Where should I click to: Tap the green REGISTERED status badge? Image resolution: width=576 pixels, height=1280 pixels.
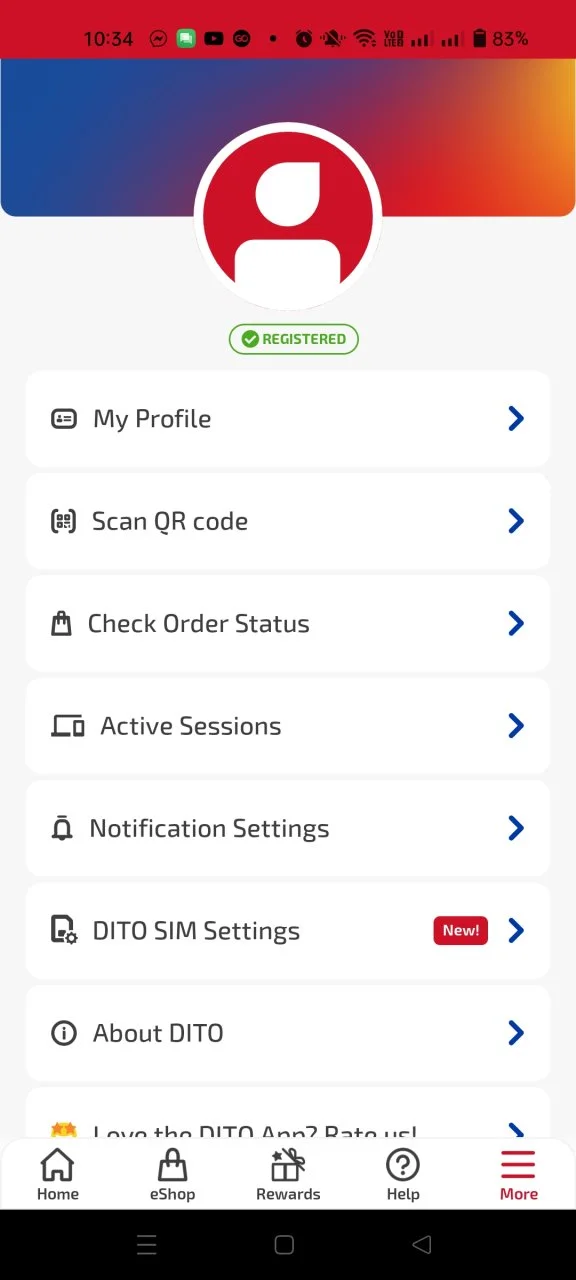[294, 339]
